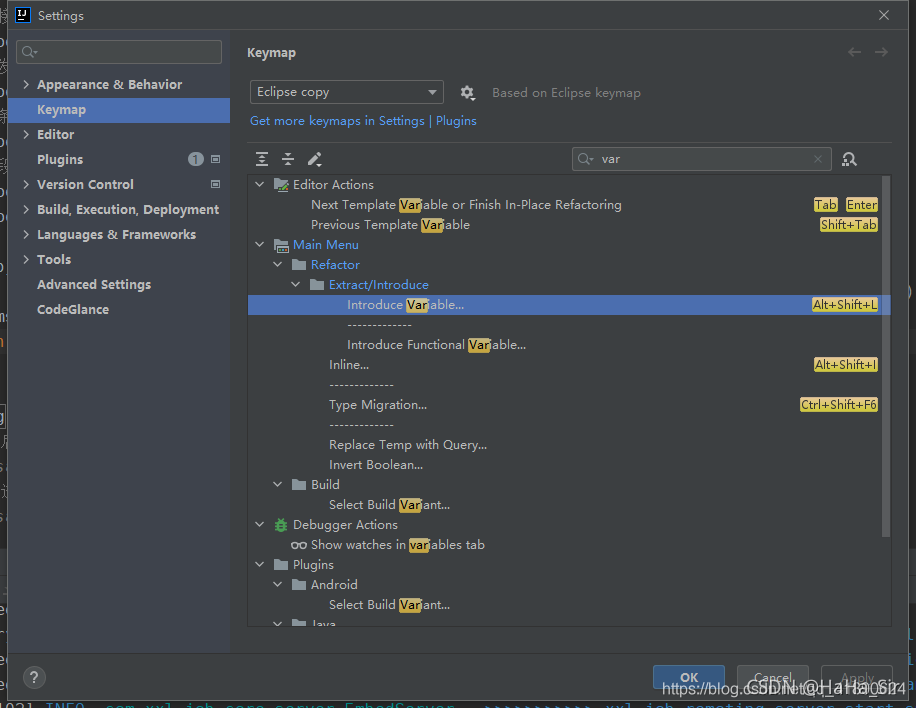Clear the 'var' search with the X icon
This screenshot has height=708, width=916.
coord(818,159)
